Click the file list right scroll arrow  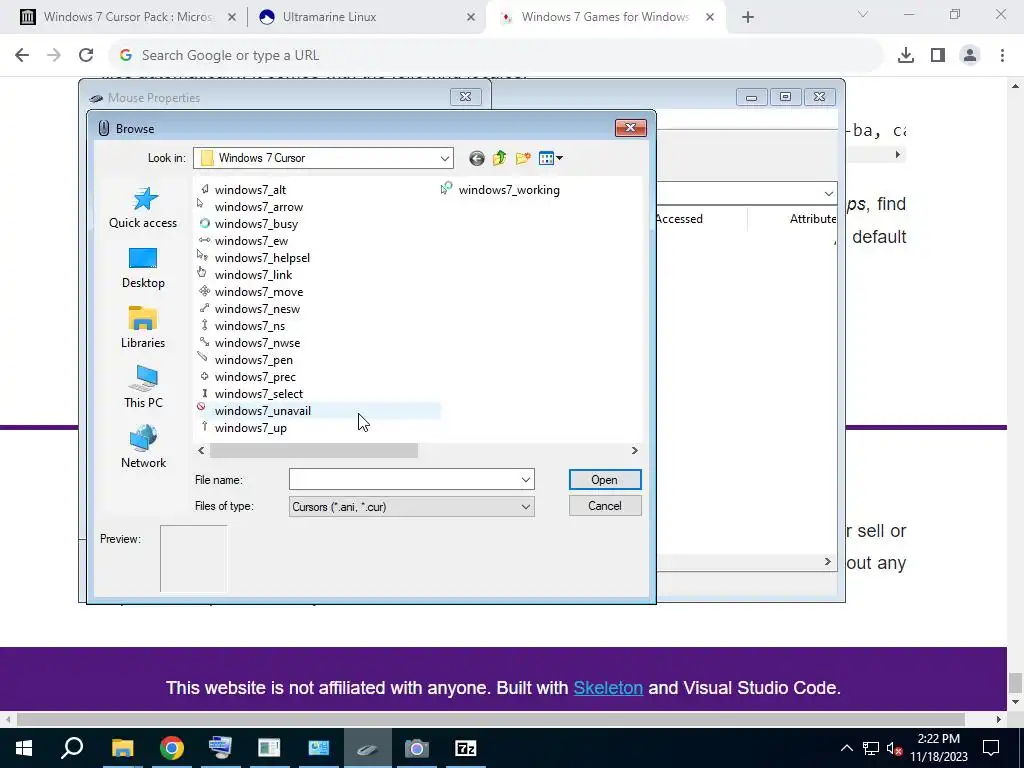click(634, 451)
